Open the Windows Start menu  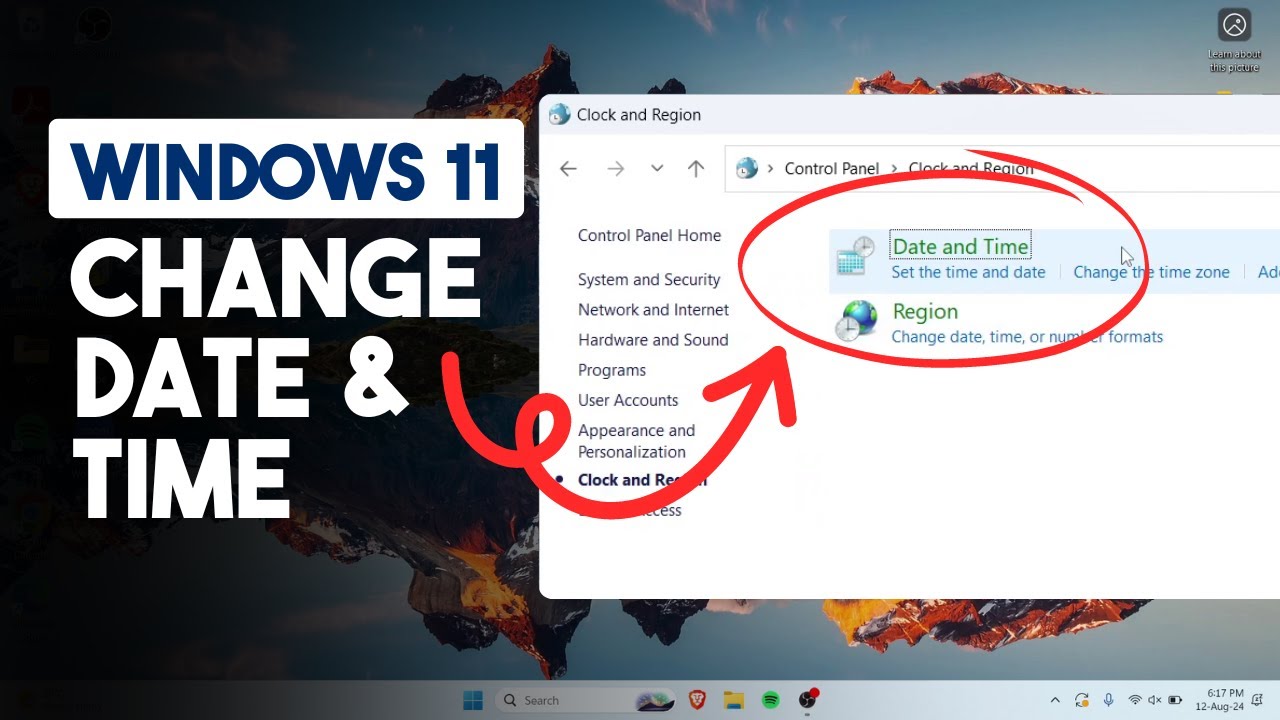click(x=472, y=700)
